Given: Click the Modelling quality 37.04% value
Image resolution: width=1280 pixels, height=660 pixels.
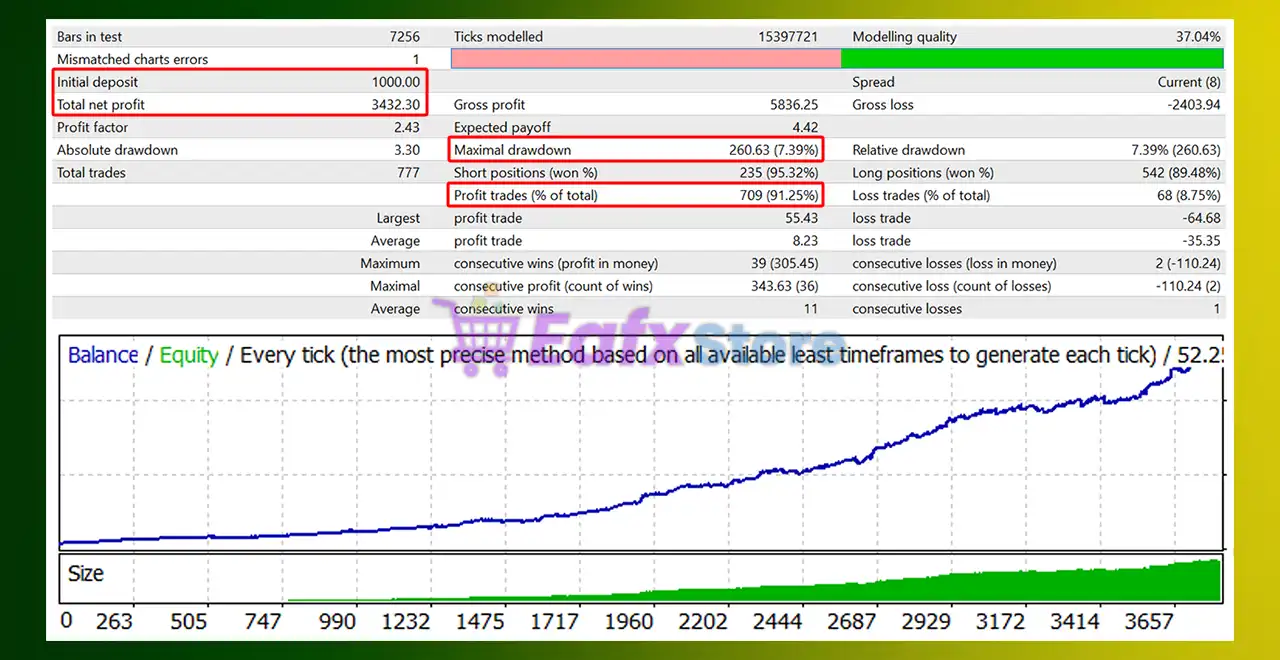Looking at the screenshot, I should (x=1197, y=37).
